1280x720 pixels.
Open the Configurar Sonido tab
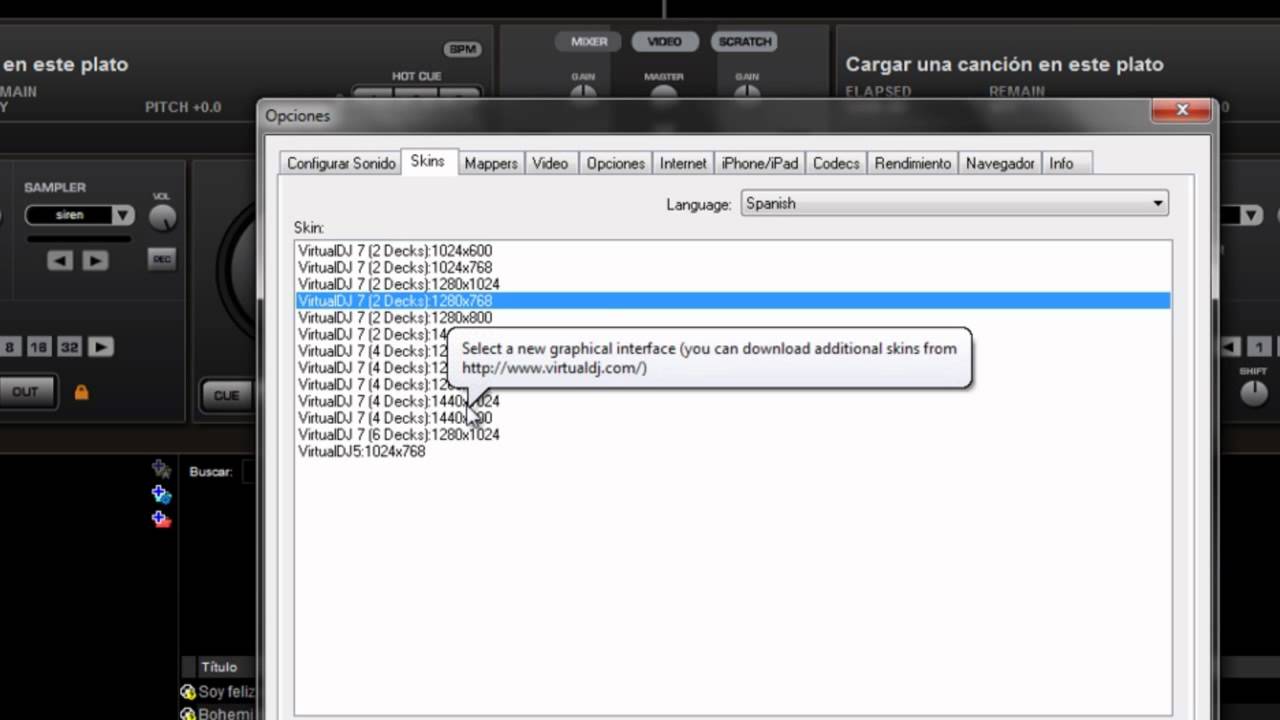(341, 163)
